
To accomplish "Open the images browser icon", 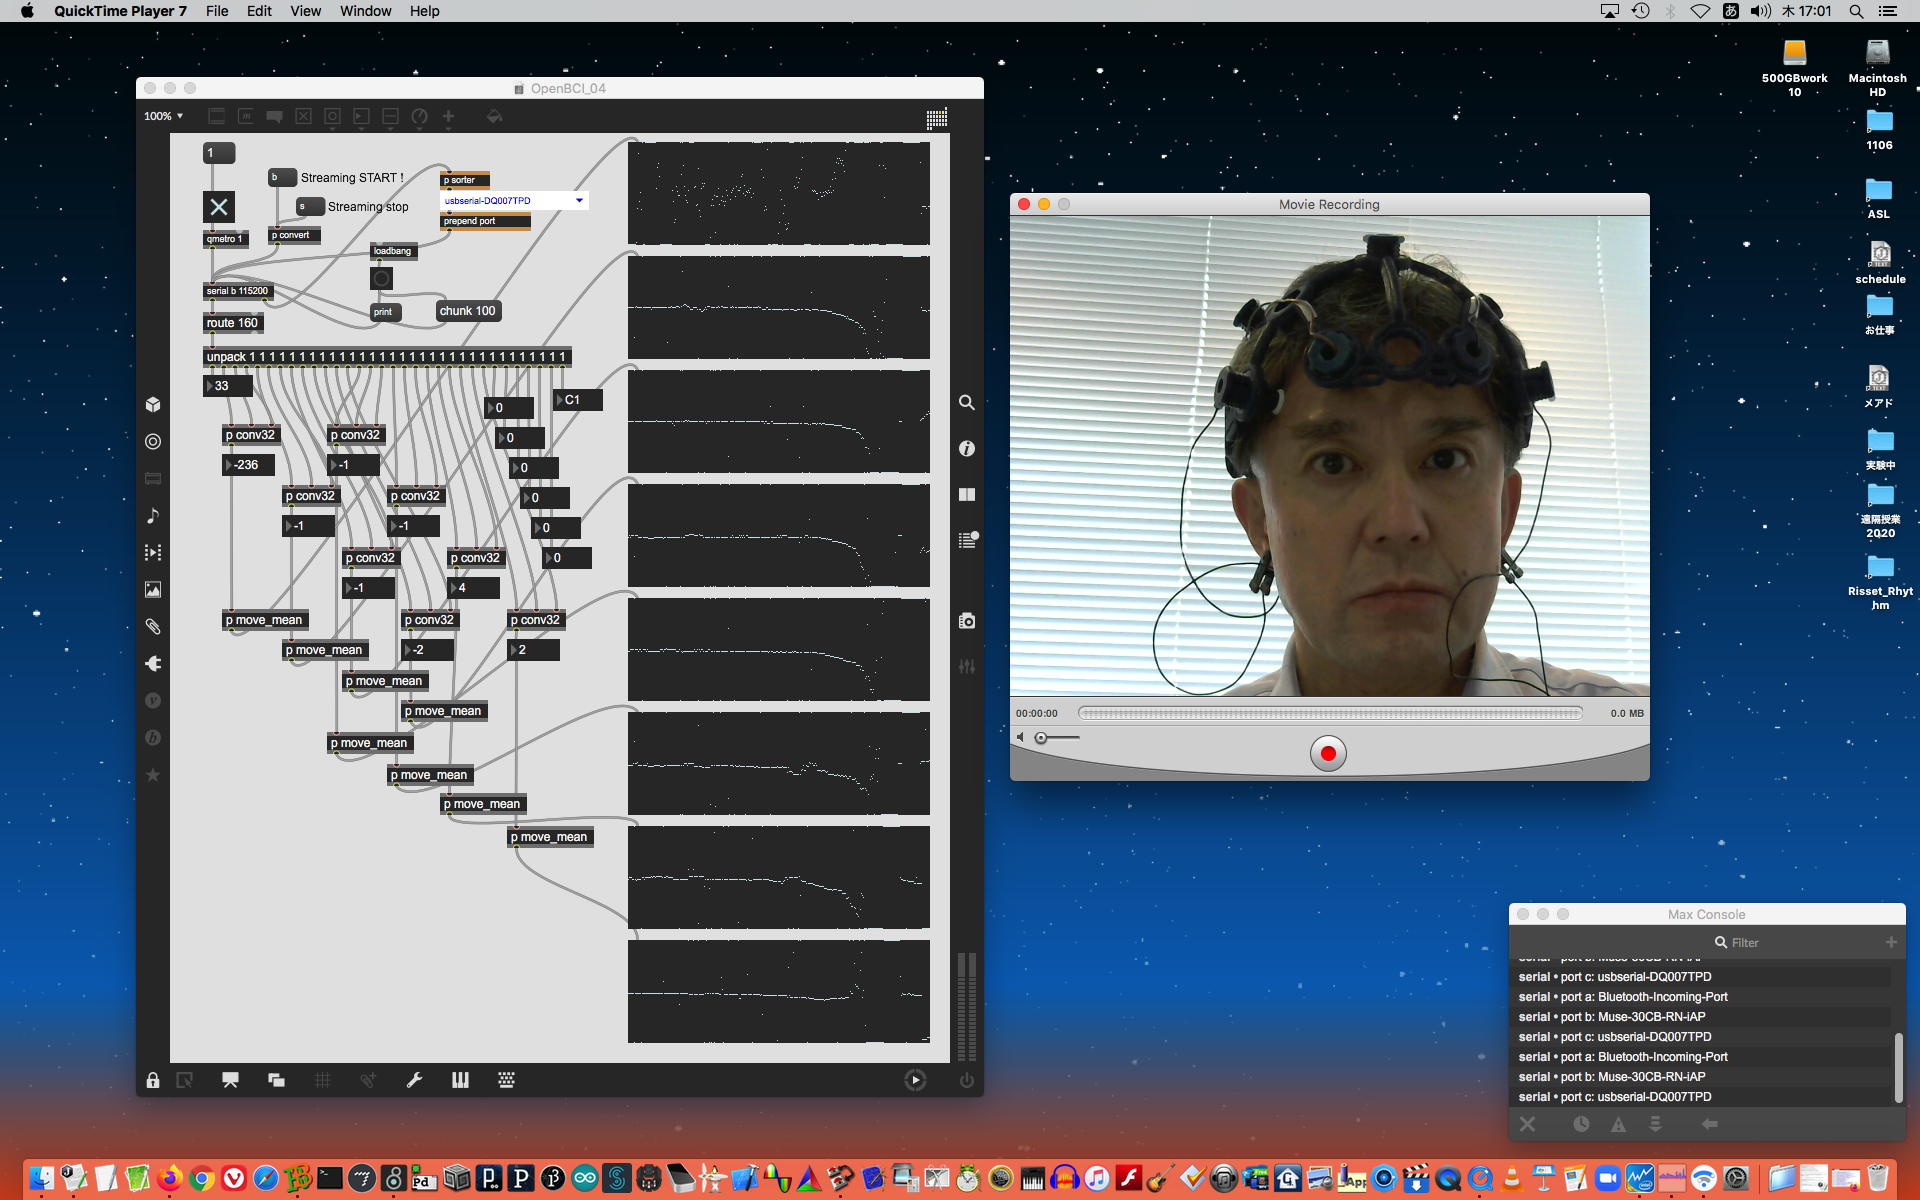I will [153, 590].
